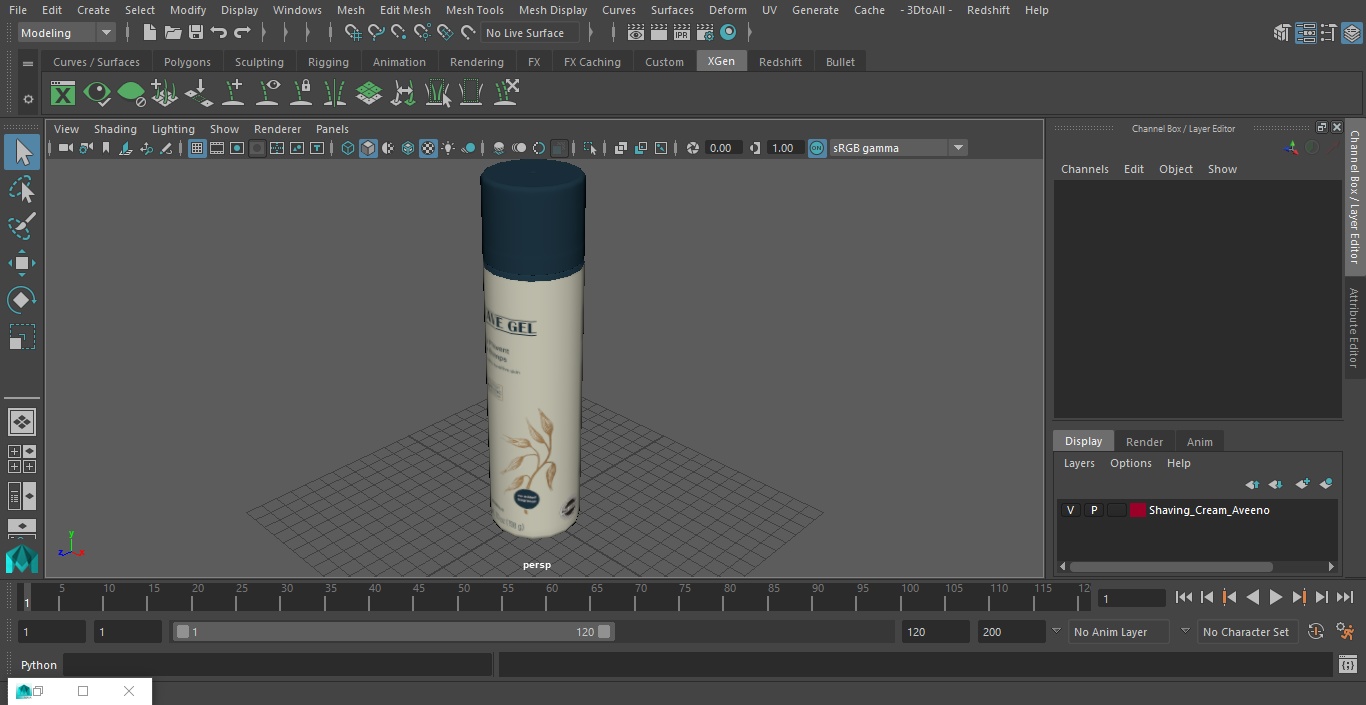This screenshot has width=1366, height=705.
Task: Toggle viewport grid display
Action: [x=197, y=148]
